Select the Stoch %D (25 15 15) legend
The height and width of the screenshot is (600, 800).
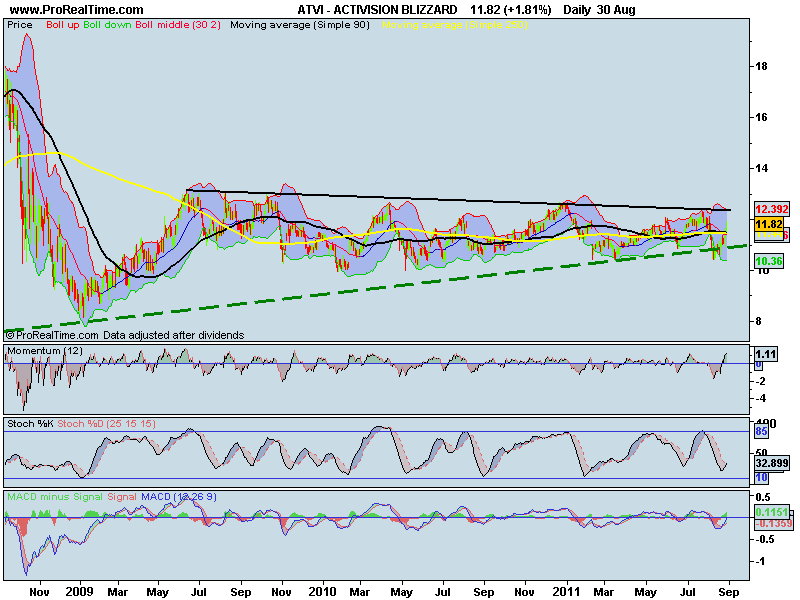(106, 423)
